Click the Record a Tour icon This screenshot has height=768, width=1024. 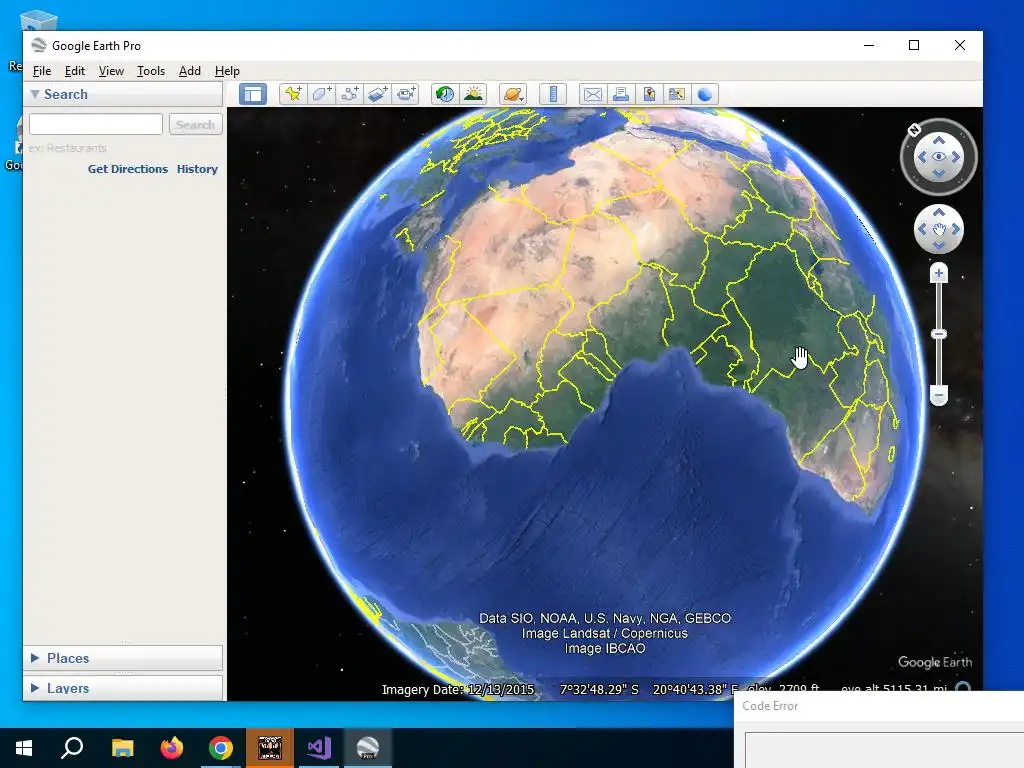(x=406, y=94)
